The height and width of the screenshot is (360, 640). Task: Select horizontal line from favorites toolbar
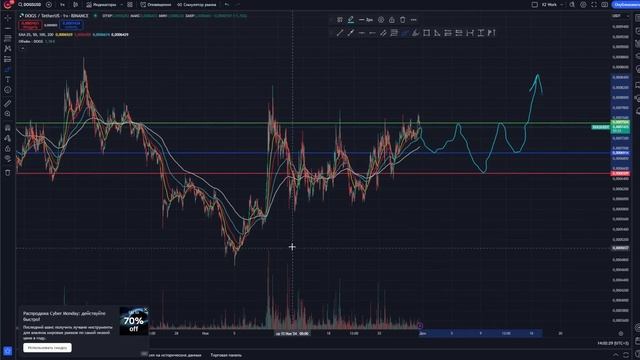tap(361, 33)
